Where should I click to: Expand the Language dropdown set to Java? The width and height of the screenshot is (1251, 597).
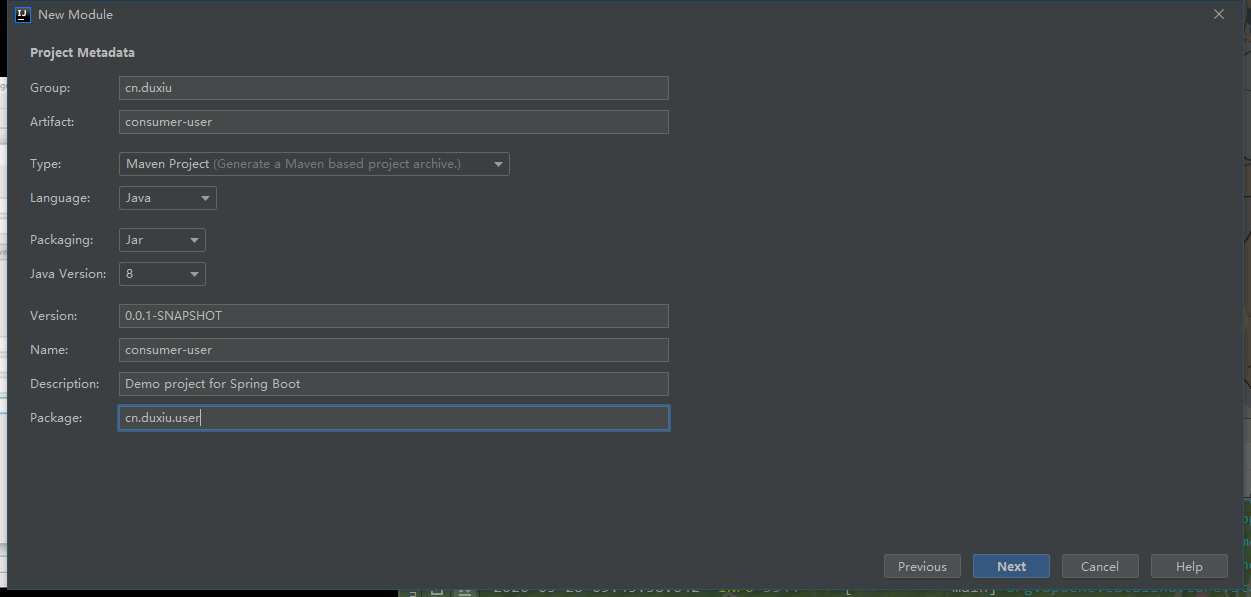click(x=167, y=198)
